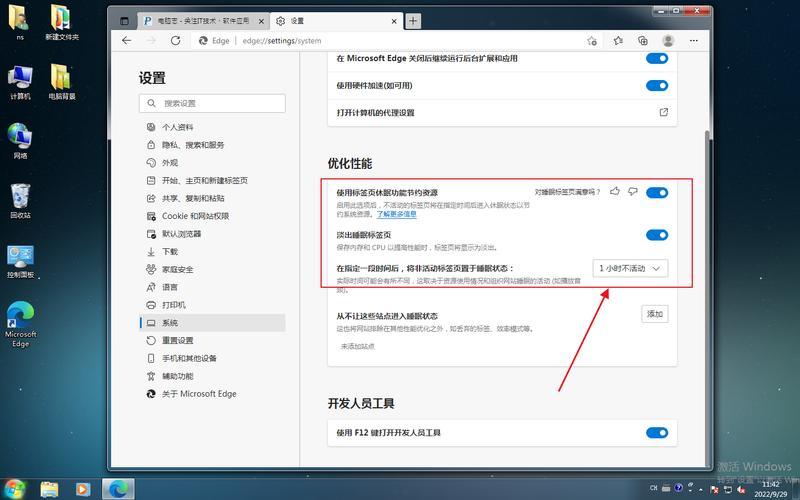Toggle the F12 developer tools switch
This screenshot has height=500, width=800.
tap(656, 433)
